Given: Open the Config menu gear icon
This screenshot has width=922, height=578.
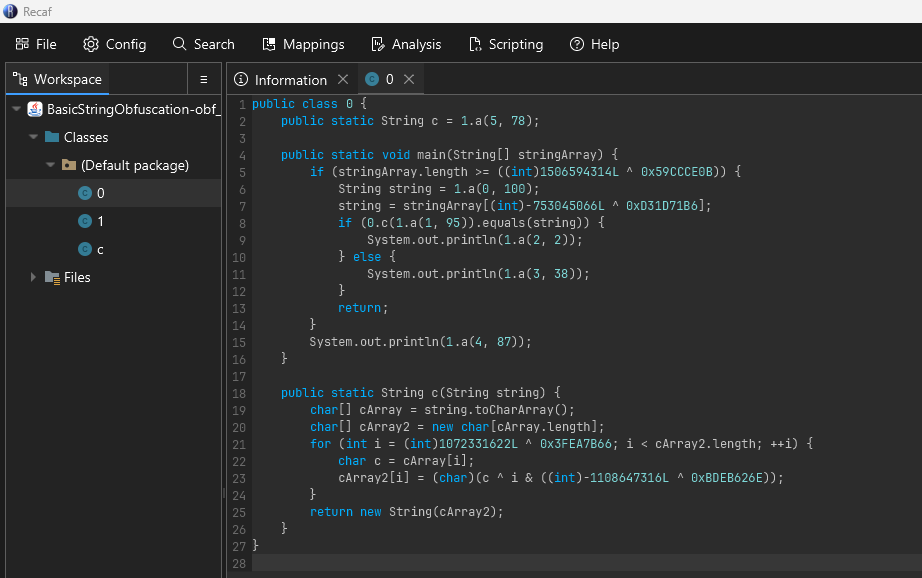Looking at the screenshot, I should coord(91,44).
